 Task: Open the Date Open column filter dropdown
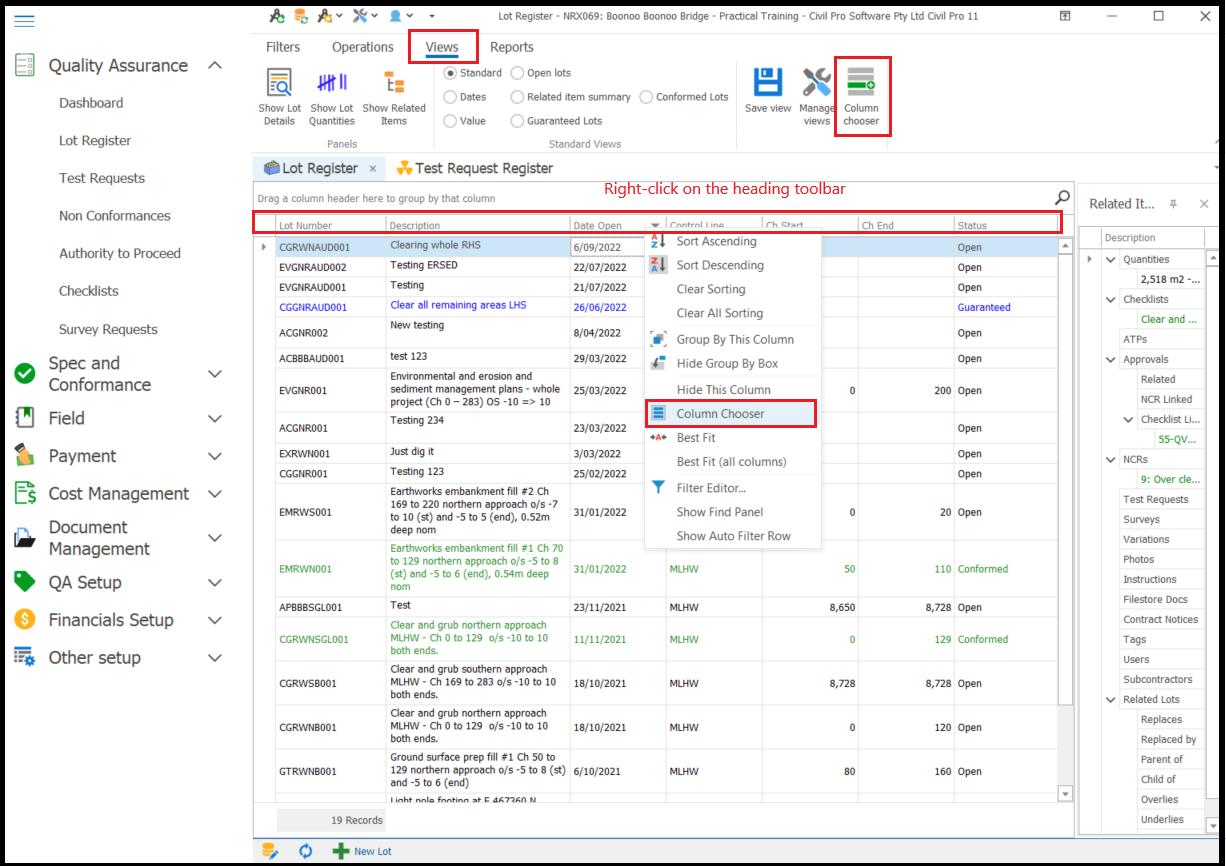tap(655, 225)
